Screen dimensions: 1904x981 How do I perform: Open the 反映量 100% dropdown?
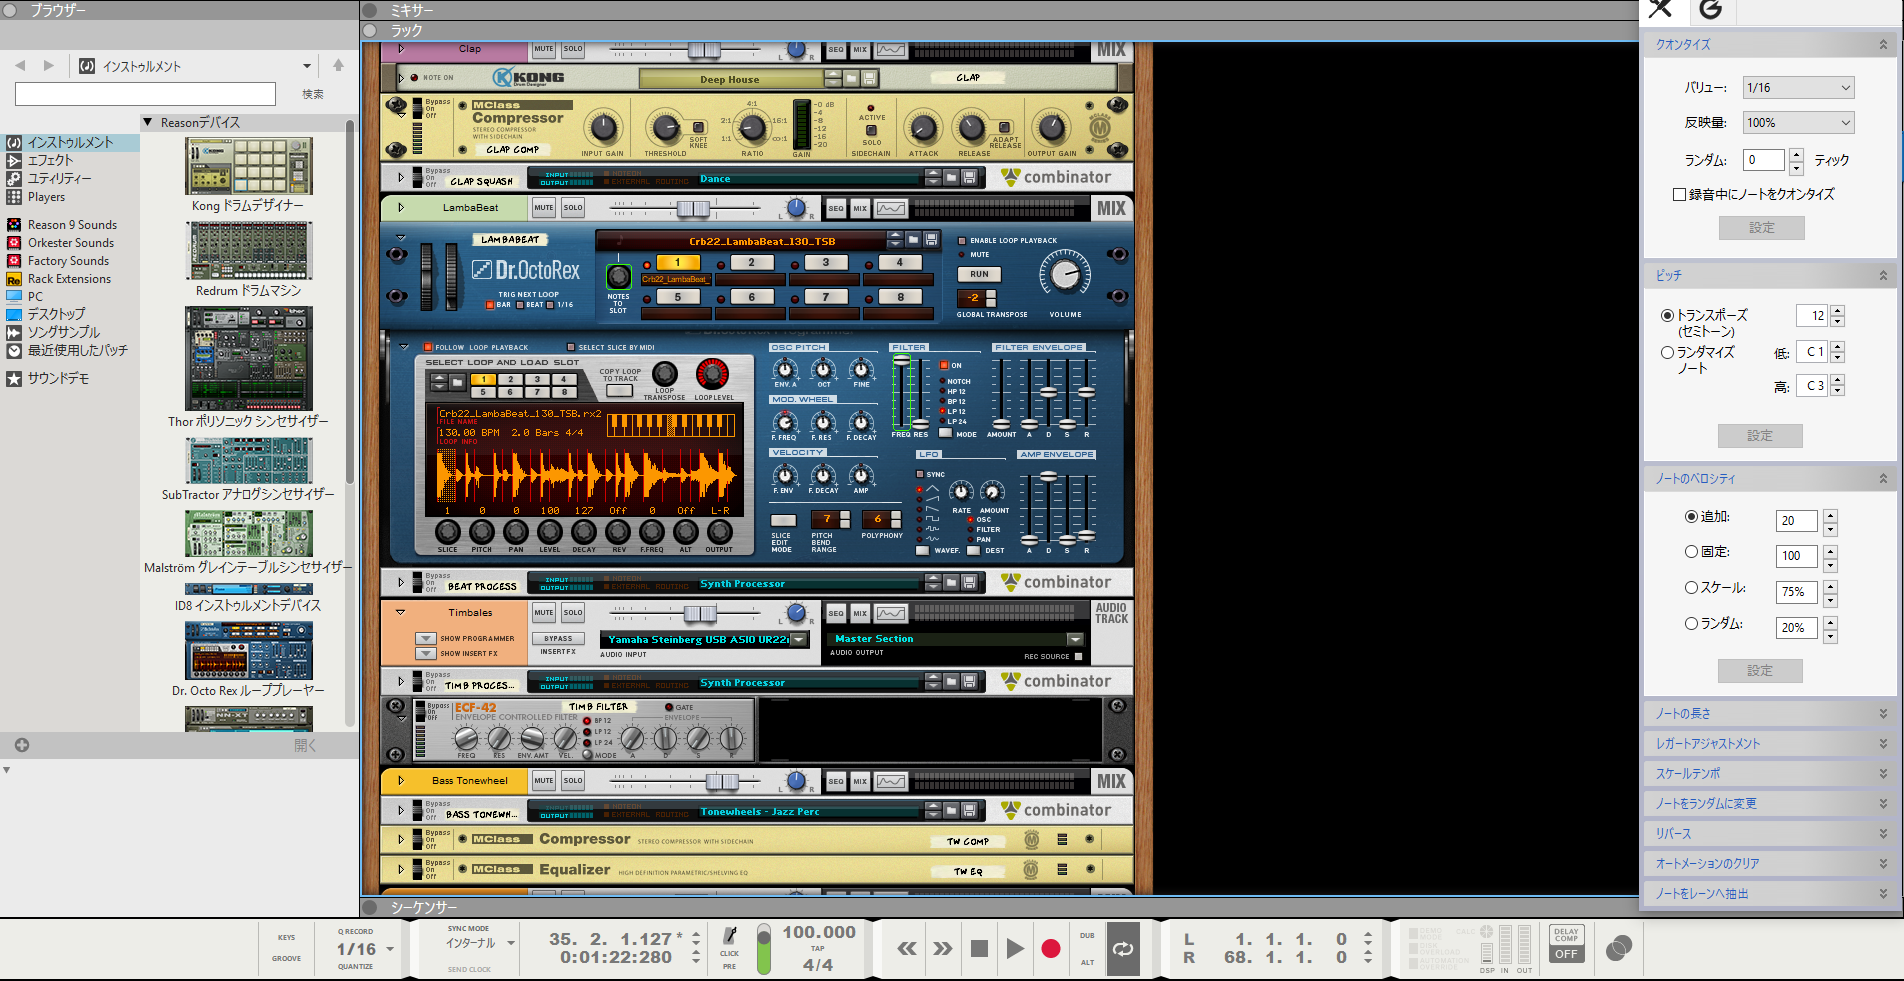click(x=1798, y=123)
